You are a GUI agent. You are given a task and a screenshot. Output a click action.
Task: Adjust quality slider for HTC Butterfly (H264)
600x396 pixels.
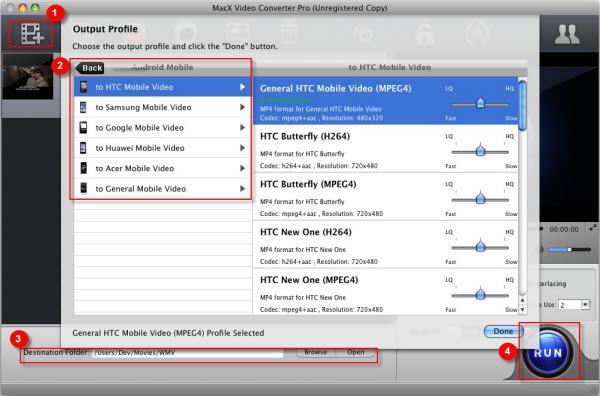(480, 151)
